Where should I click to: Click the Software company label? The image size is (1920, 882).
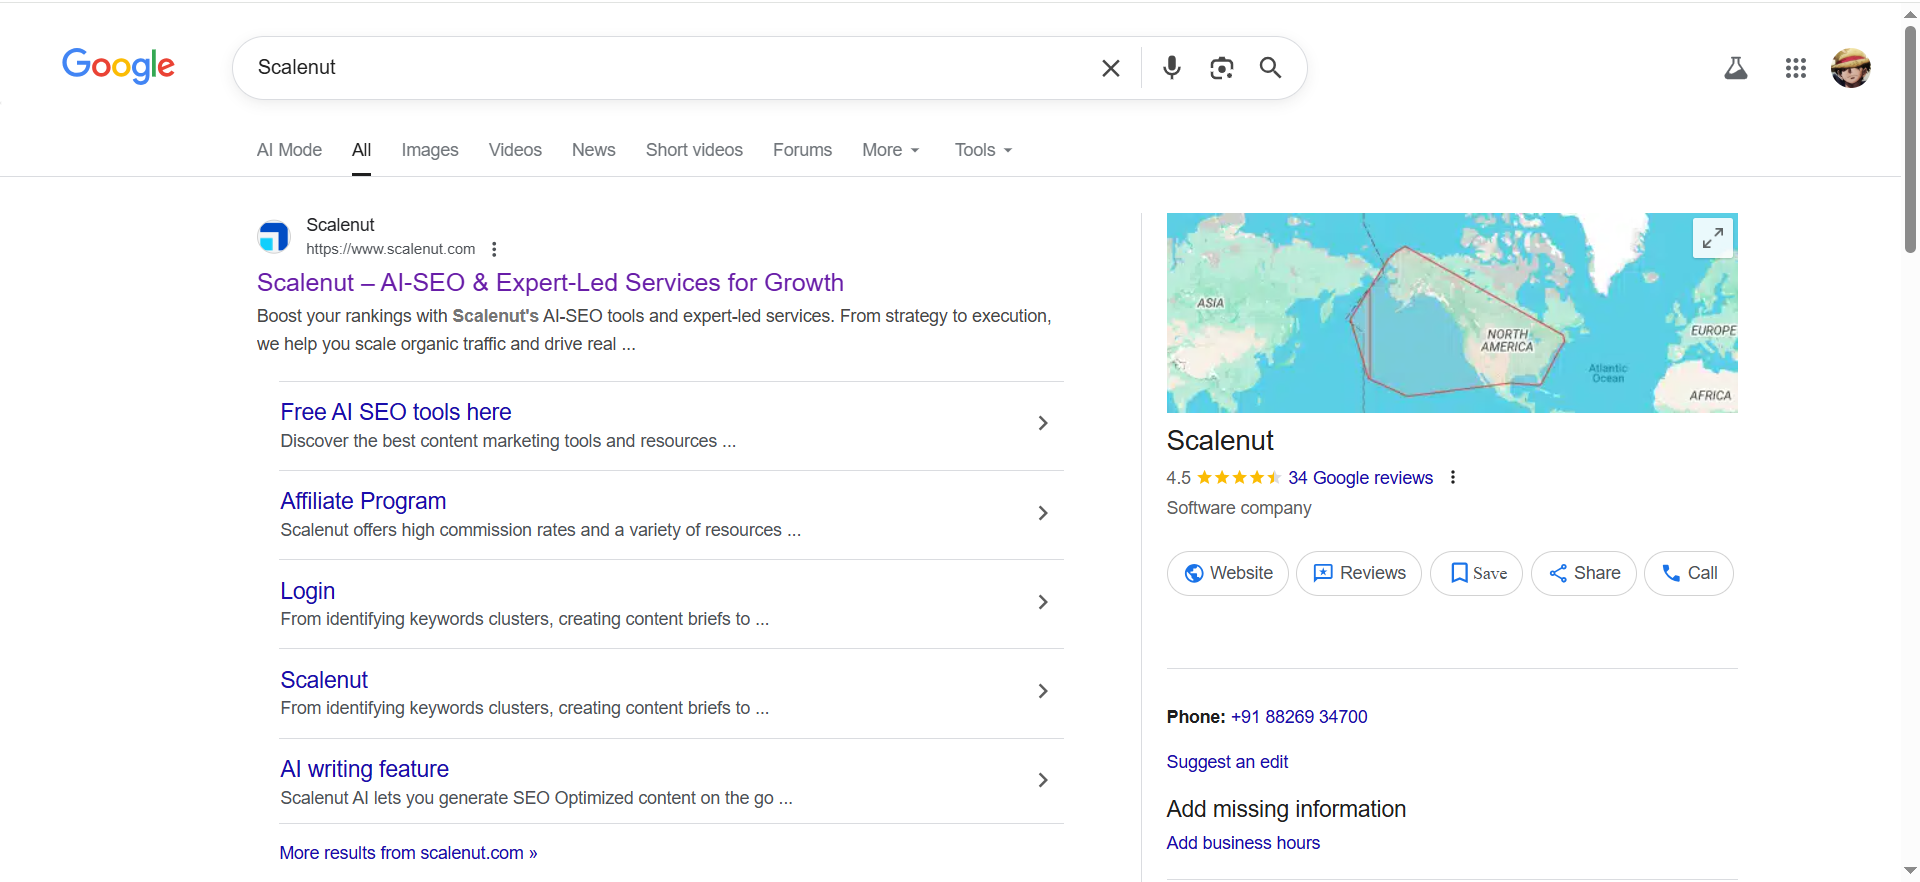tap(1239, 508)
